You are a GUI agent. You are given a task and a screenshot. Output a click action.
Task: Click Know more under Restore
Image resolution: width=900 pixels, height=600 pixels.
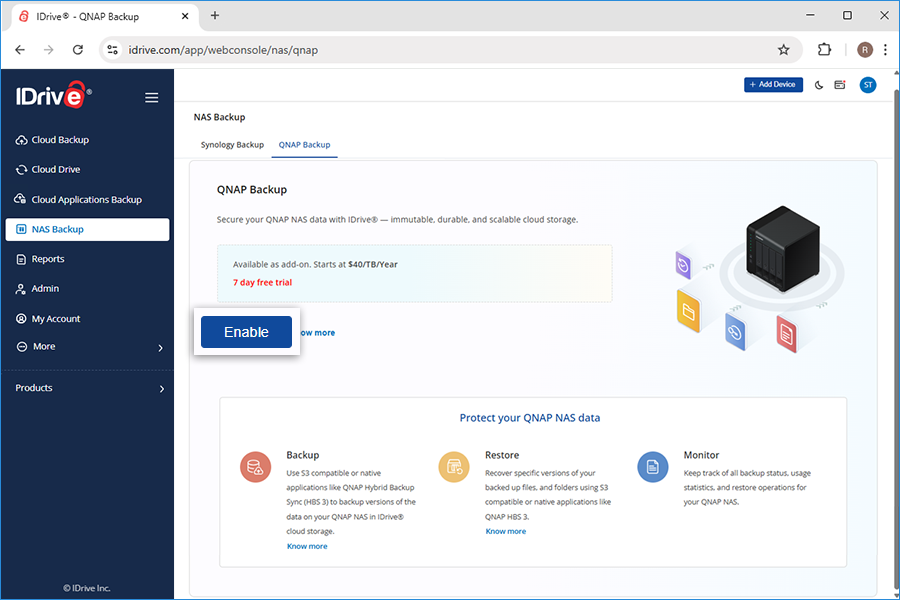(506, 531)
